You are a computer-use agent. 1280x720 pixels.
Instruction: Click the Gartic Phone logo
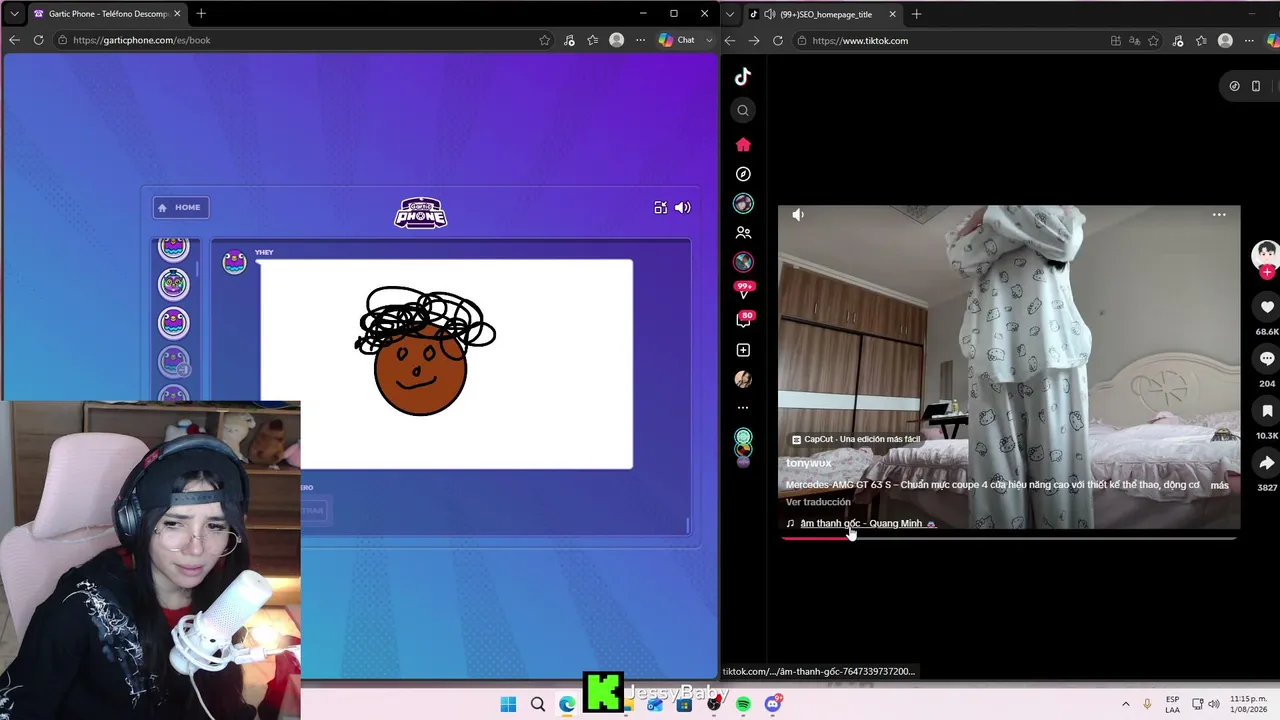421,212
